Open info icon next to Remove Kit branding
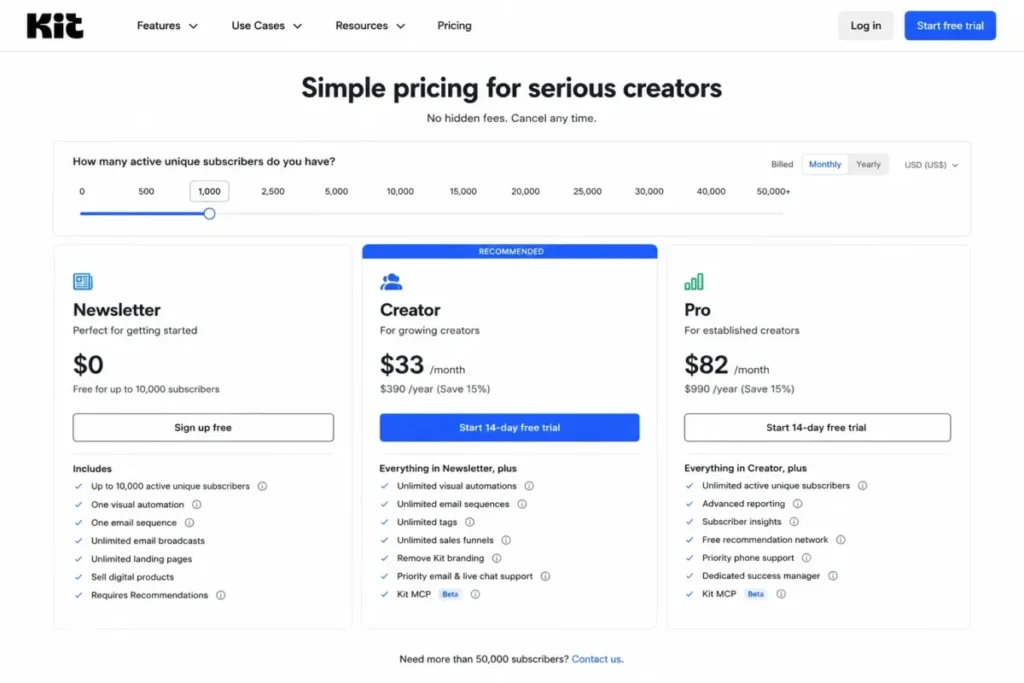1024x683 pixels. pos(496,558)
